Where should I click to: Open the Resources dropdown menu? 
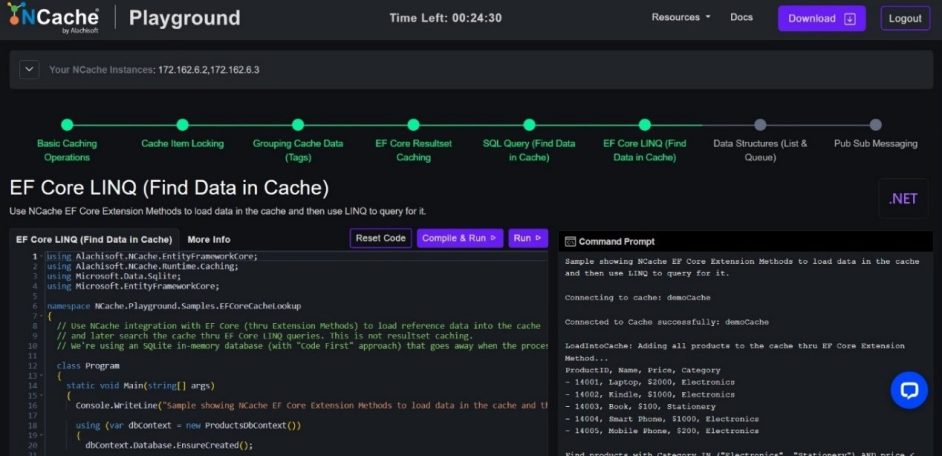click(681, 17)
